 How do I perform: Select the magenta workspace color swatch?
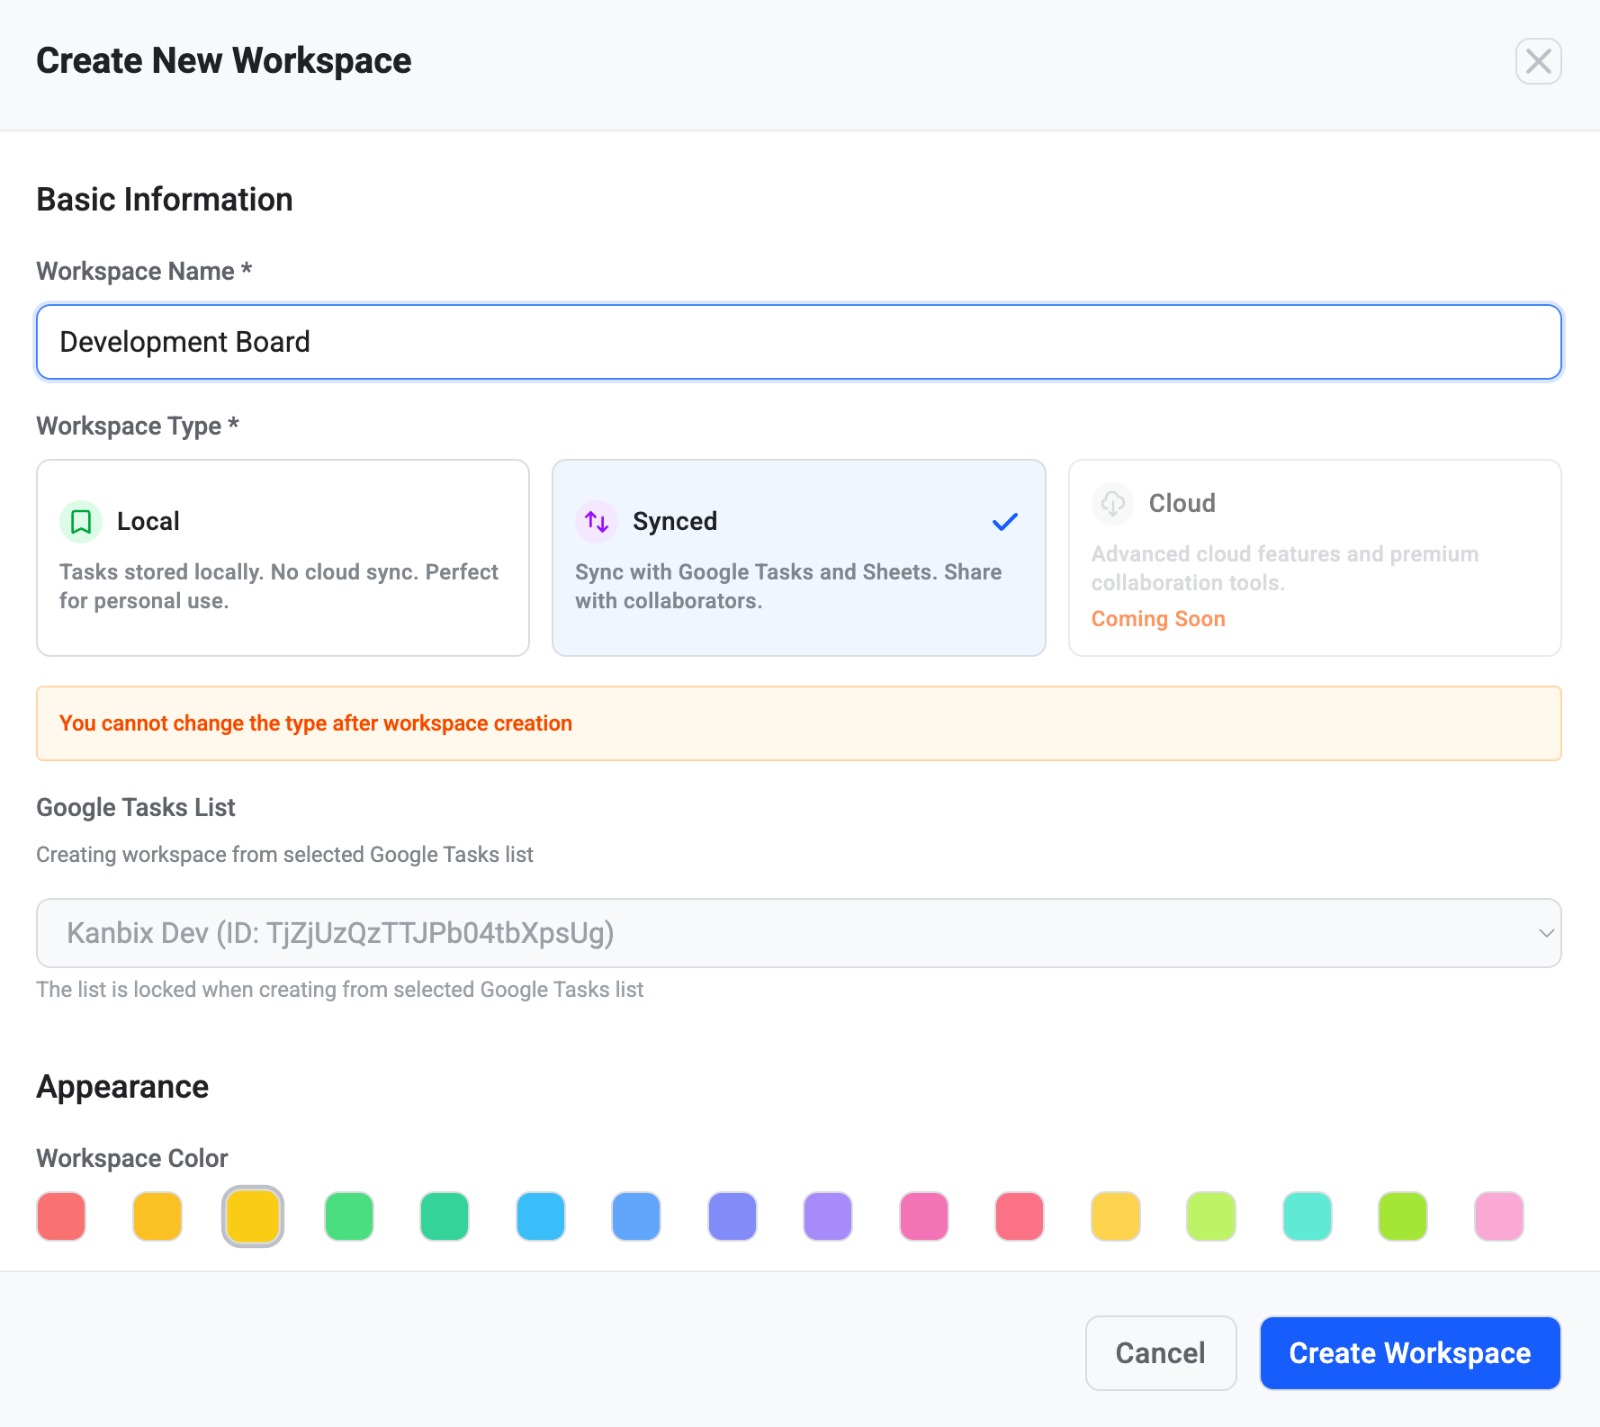click(925, 1216)
